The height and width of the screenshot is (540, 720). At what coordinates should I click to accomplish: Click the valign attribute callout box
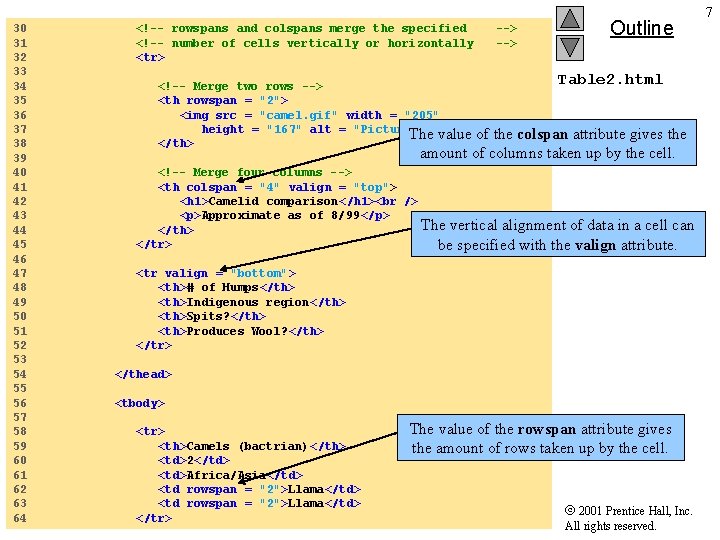tap(558, 234)
